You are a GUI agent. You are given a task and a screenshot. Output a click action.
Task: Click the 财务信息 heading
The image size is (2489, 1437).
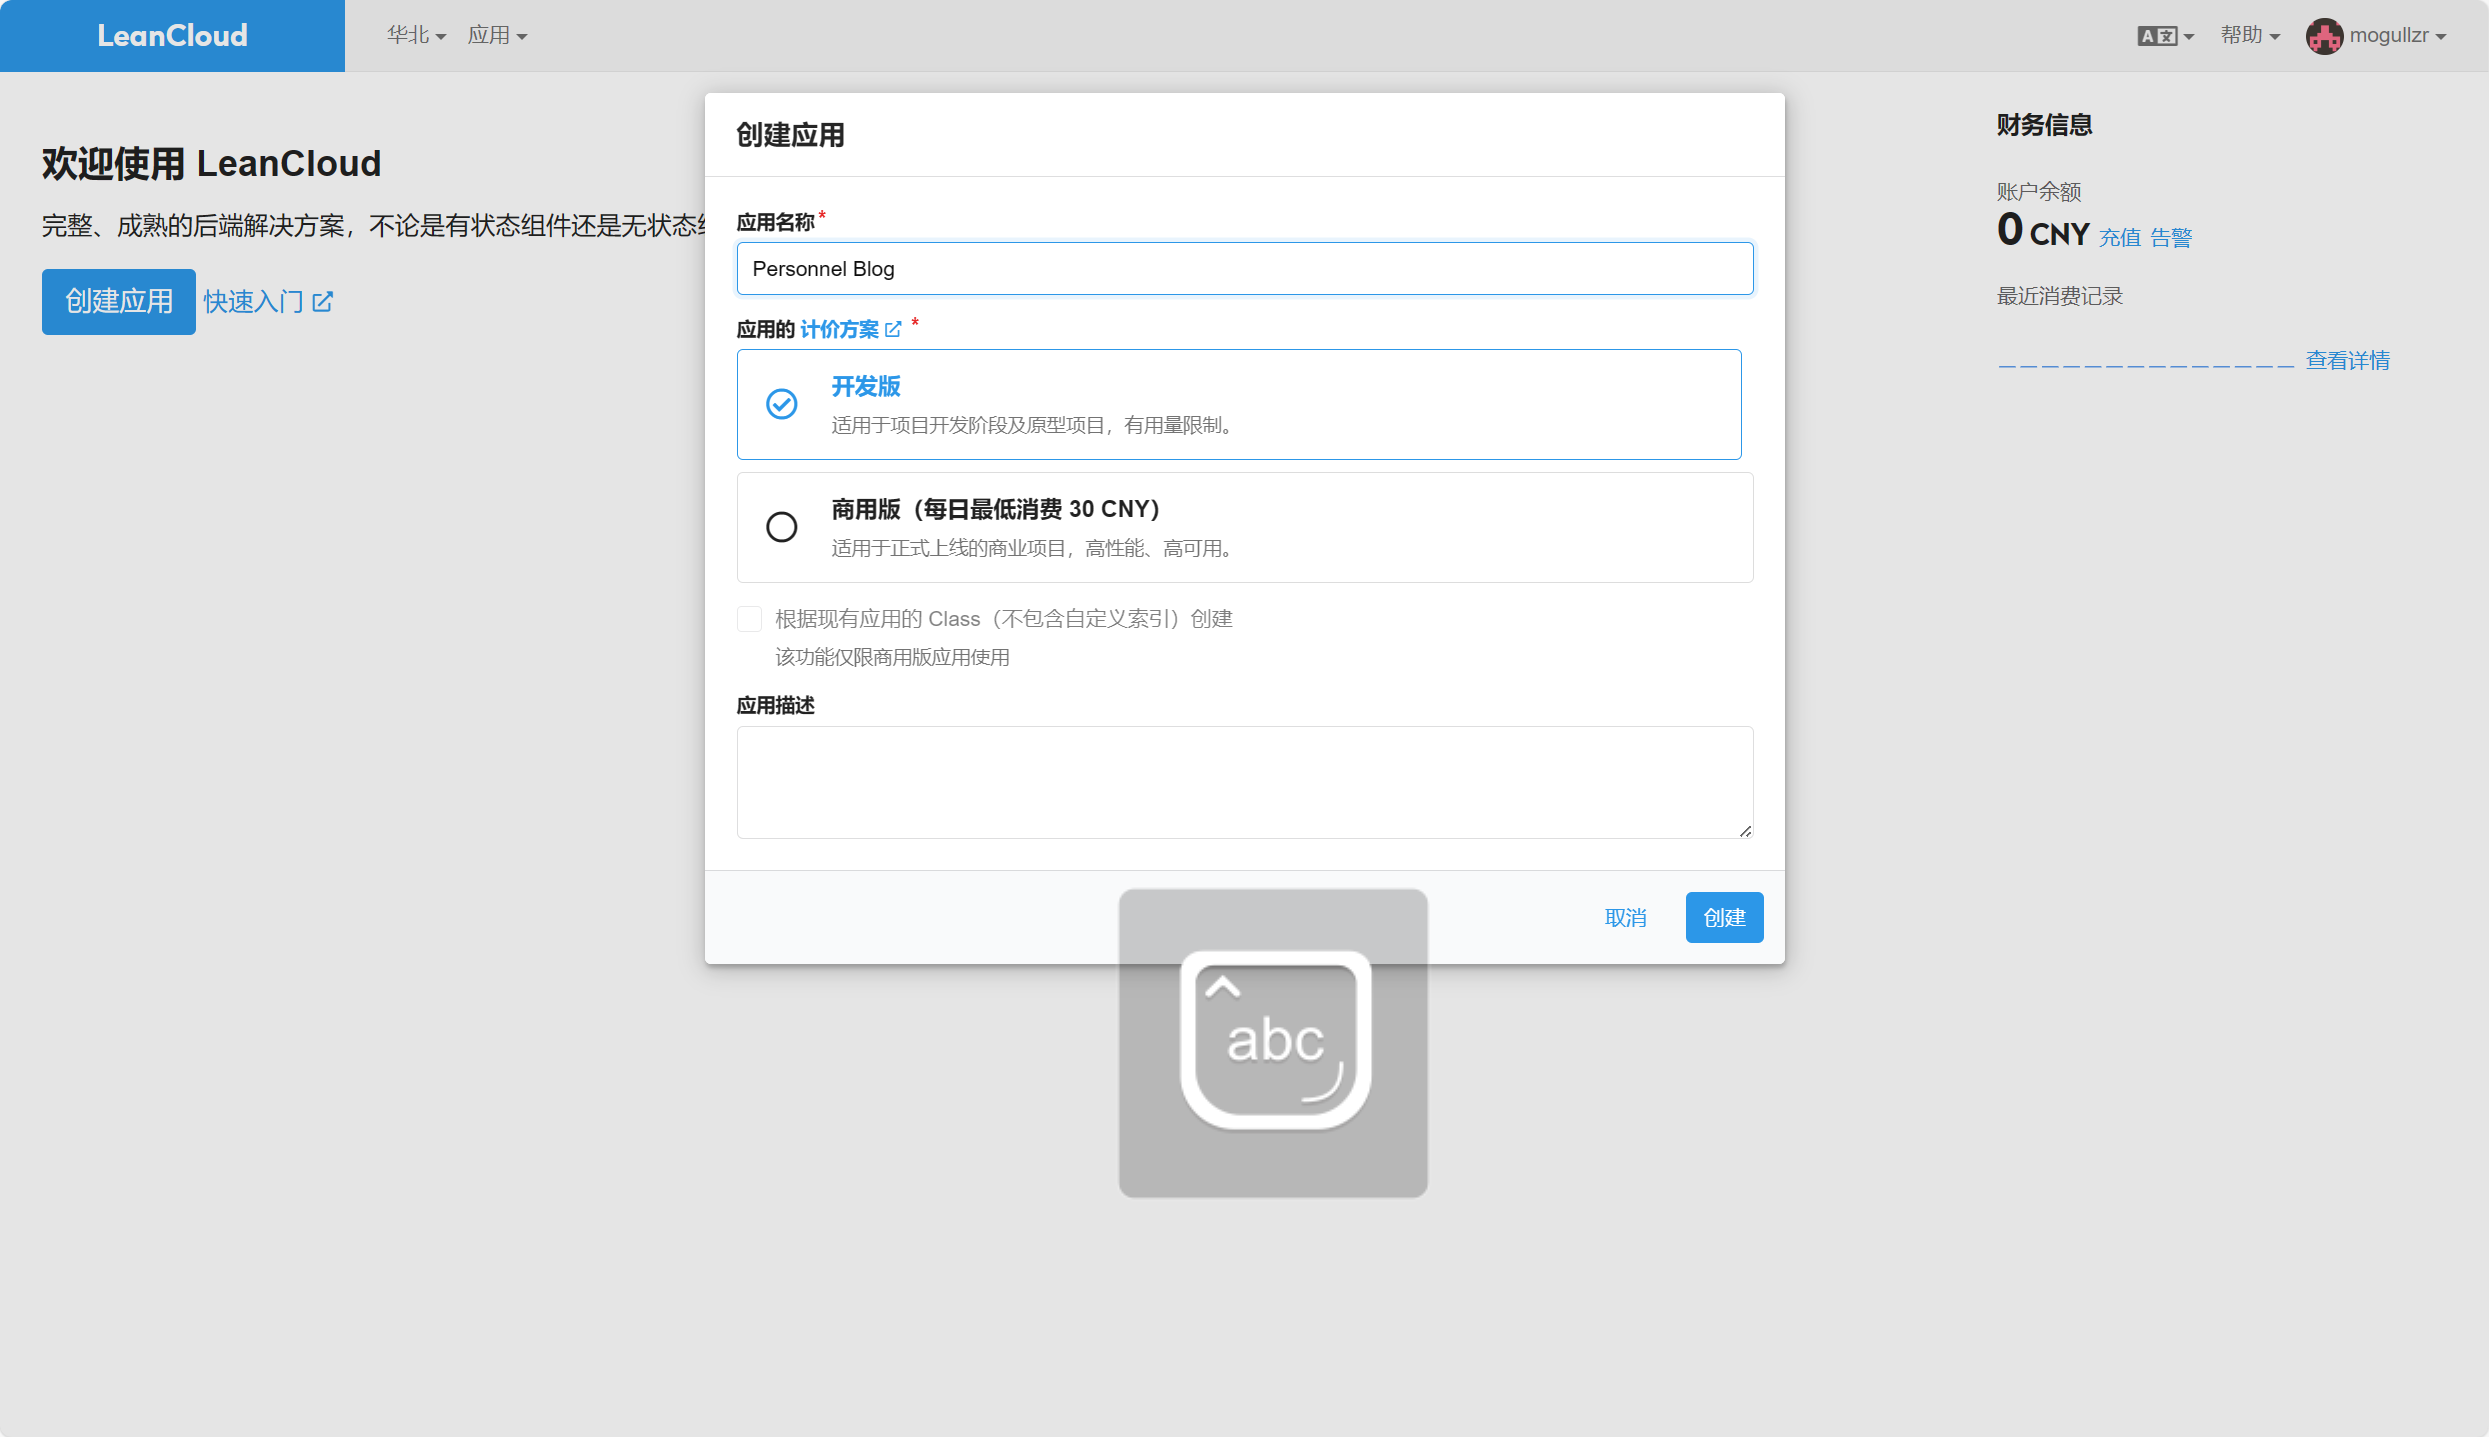point(2045,125)
